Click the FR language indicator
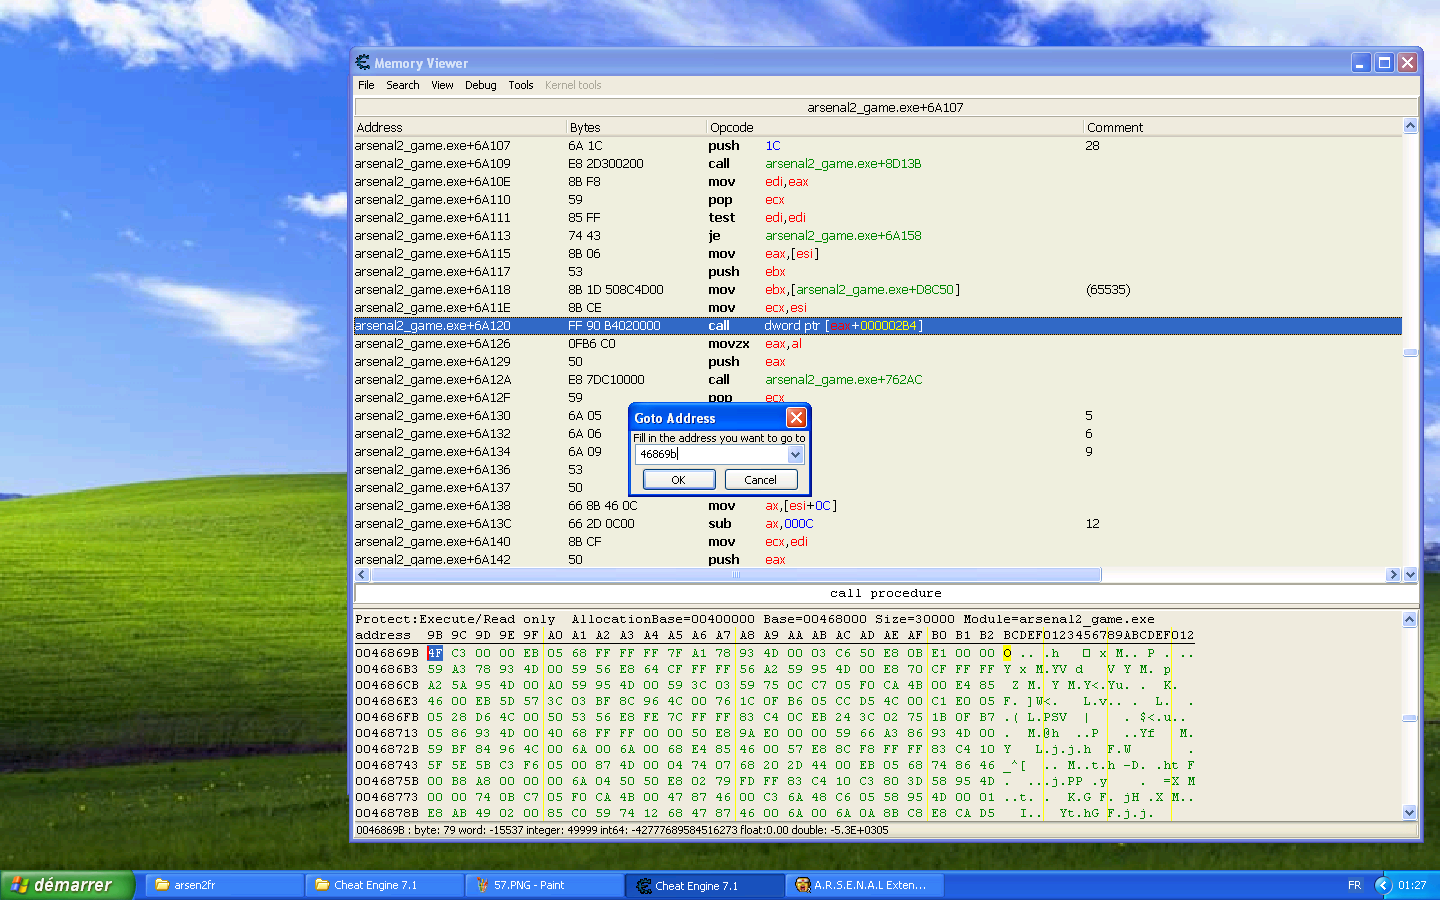 coord(1354,885)
